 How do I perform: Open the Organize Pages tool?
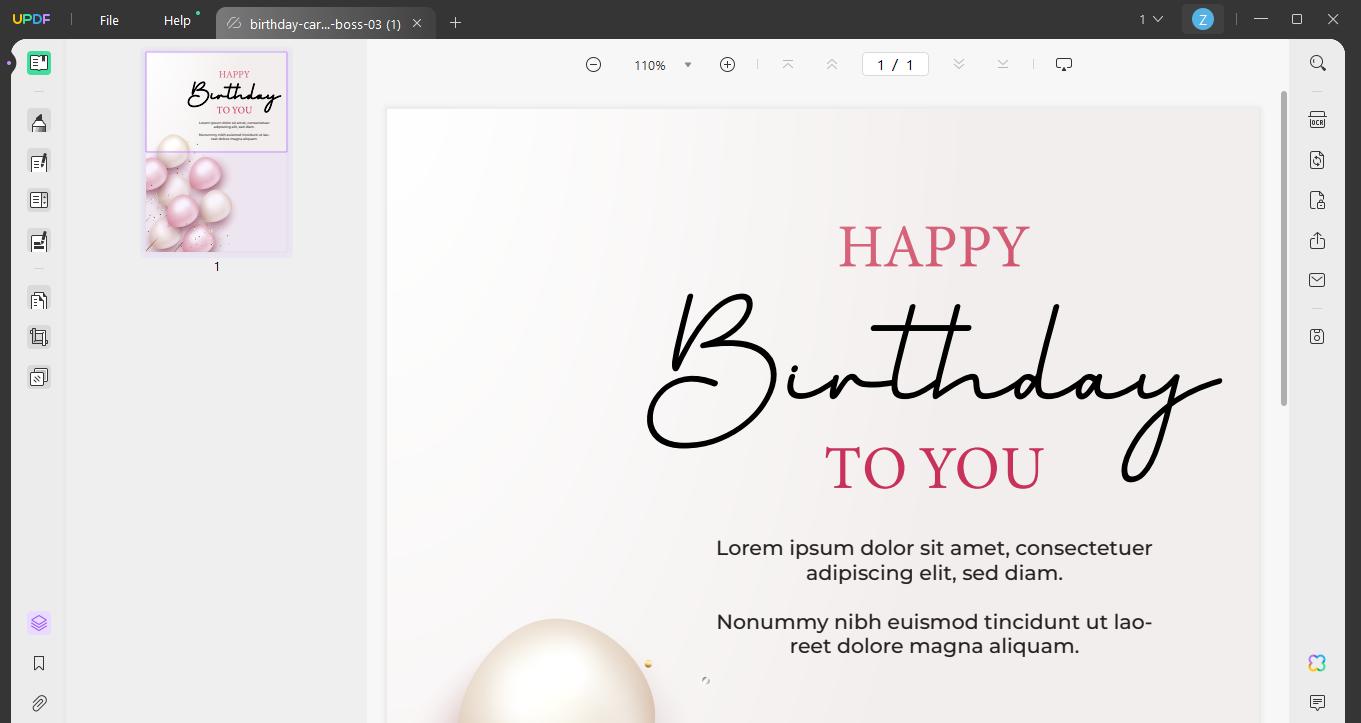[x=39, y=200]
